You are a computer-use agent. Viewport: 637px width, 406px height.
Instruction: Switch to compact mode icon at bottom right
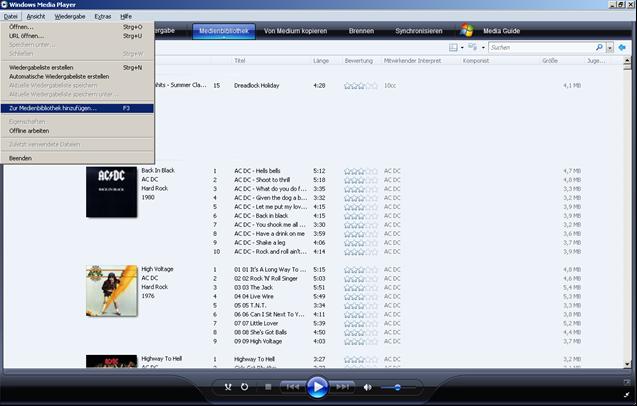628,394
